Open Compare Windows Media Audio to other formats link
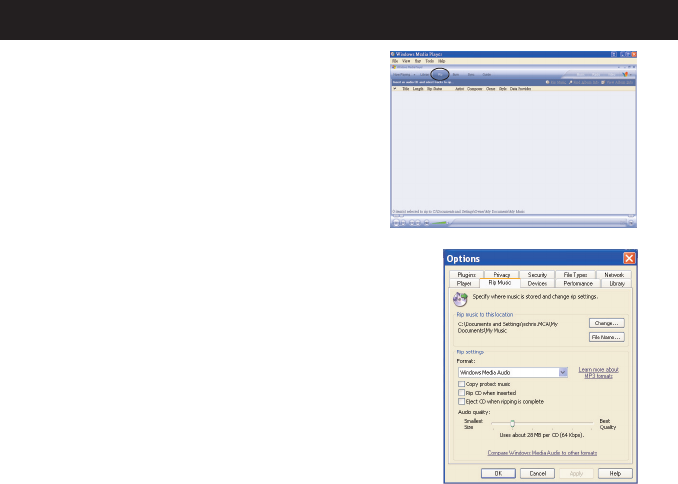678x484 pixels. pyautogui.click(x=542, y=453)
